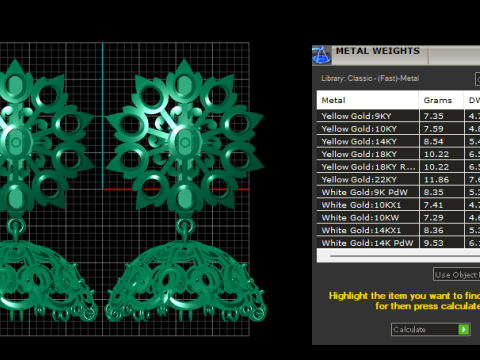This screenshot has width=480, height=360.
Task: Select the White Gold:14KX1 row
Action: [x=398, y=230]
